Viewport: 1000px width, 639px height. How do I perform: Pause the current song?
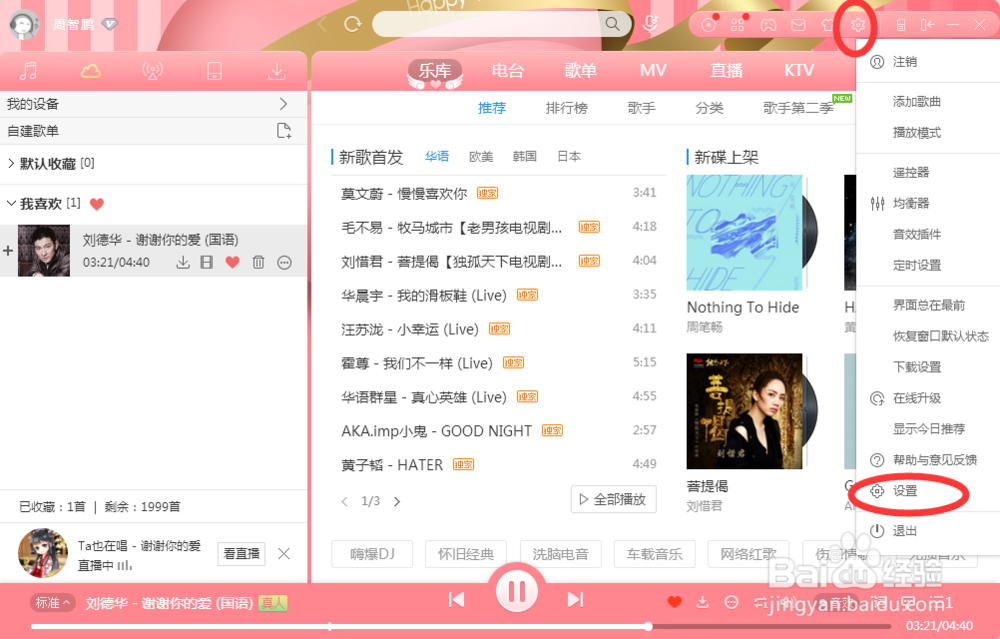pos(517,591)
